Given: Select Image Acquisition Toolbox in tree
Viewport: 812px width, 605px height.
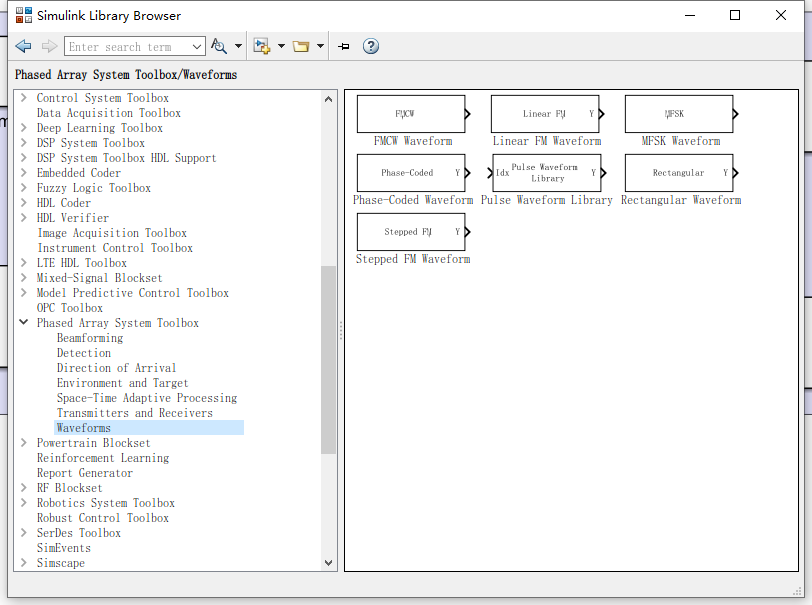Looking at the screenshot, I should pos(112,233).
